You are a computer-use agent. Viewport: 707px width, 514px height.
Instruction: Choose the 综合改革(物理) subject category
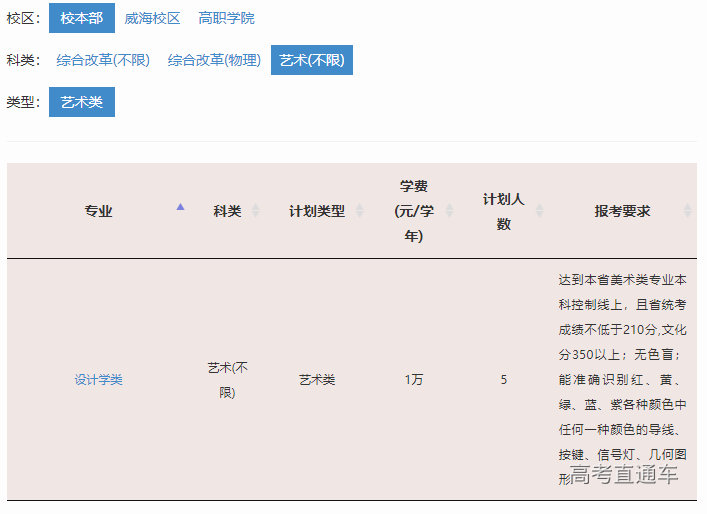[x=214, y=60]
